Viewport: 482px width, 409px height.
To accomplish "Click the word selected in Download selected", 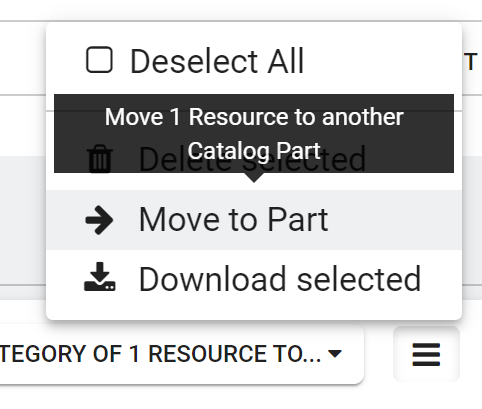I will 359,279.
